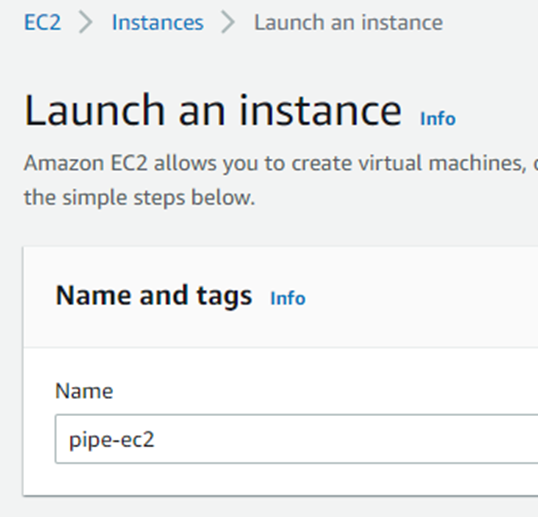Click the Name field containing pipe-ec2
Image resolution: width=538 pixels, height=517 pixels.
[x=296, y=439]
